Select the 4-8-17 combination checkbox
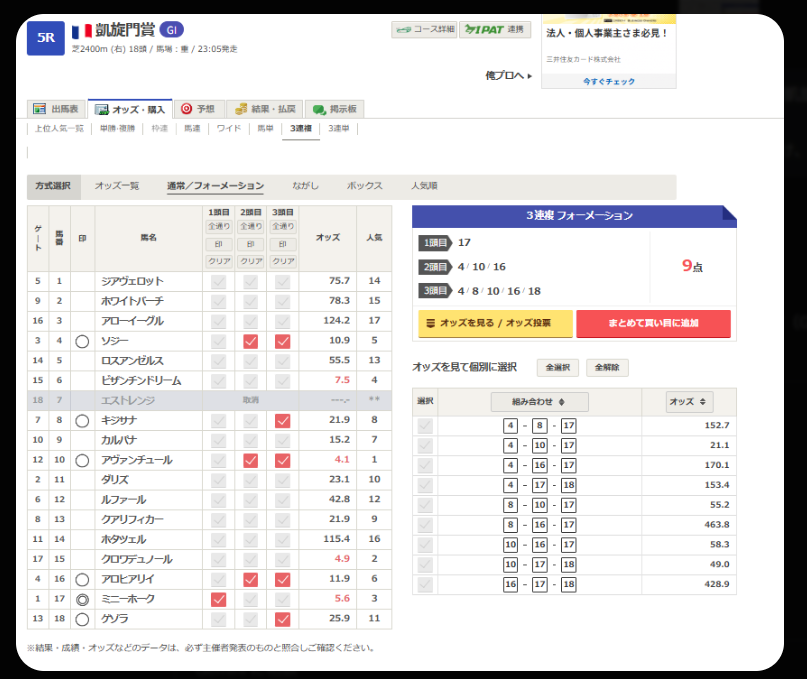 pos(425,426)
